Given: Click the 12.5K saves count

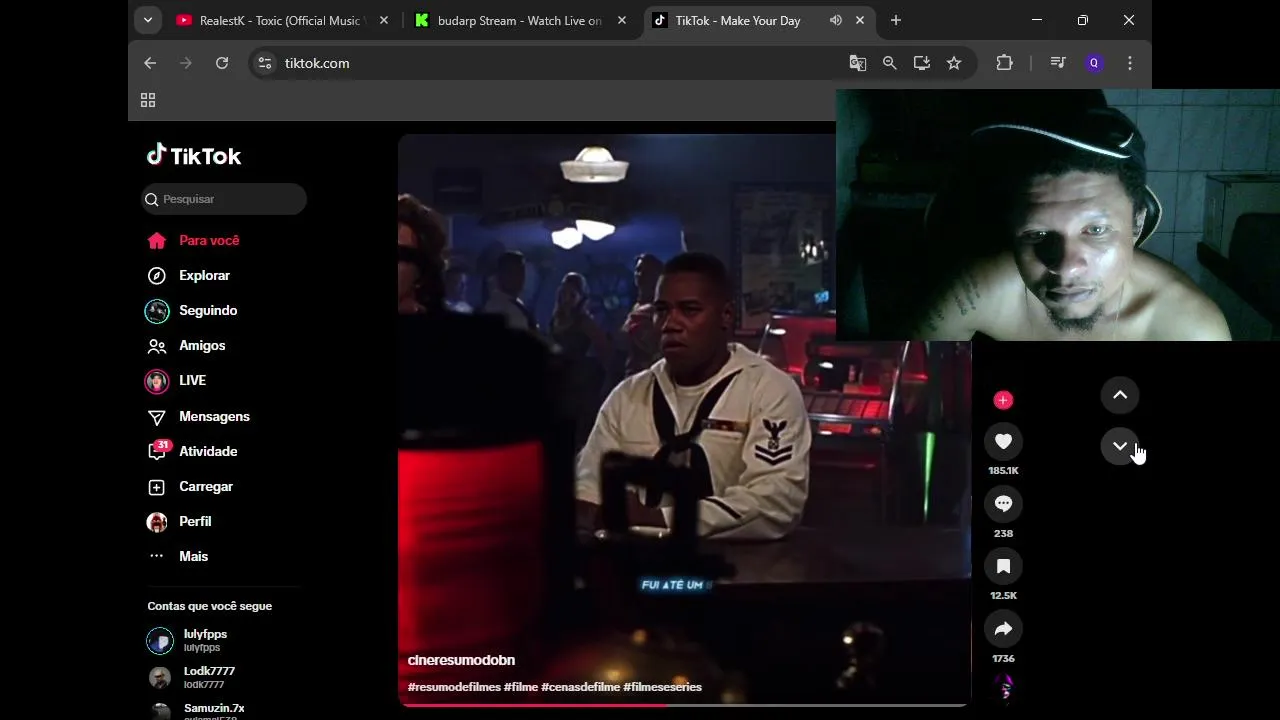Looking at the screenshot, I should 1003,596.
